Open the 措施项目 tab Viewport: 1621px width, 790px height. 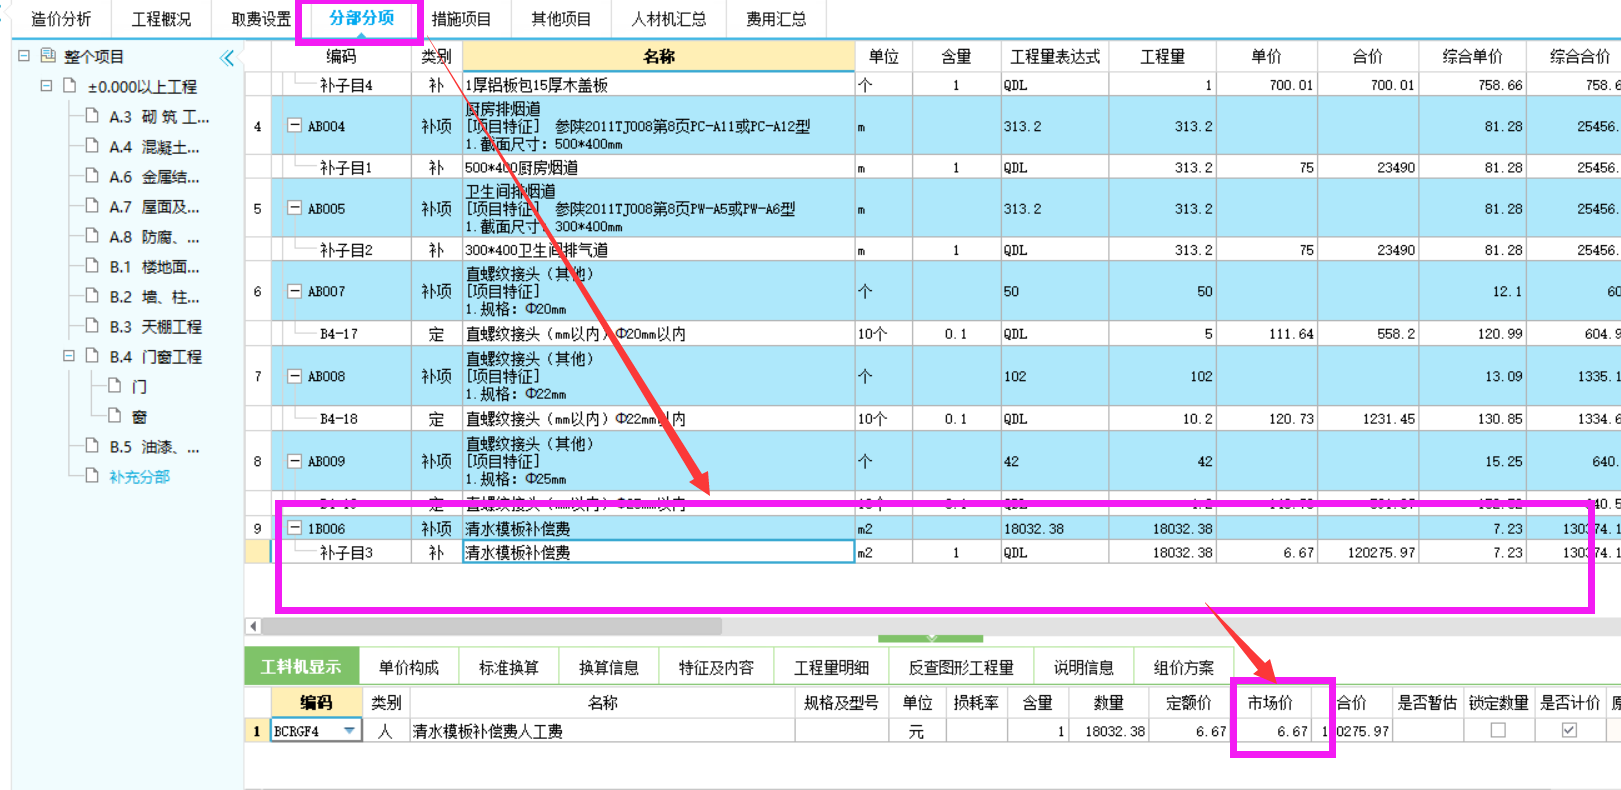point(461,19)
